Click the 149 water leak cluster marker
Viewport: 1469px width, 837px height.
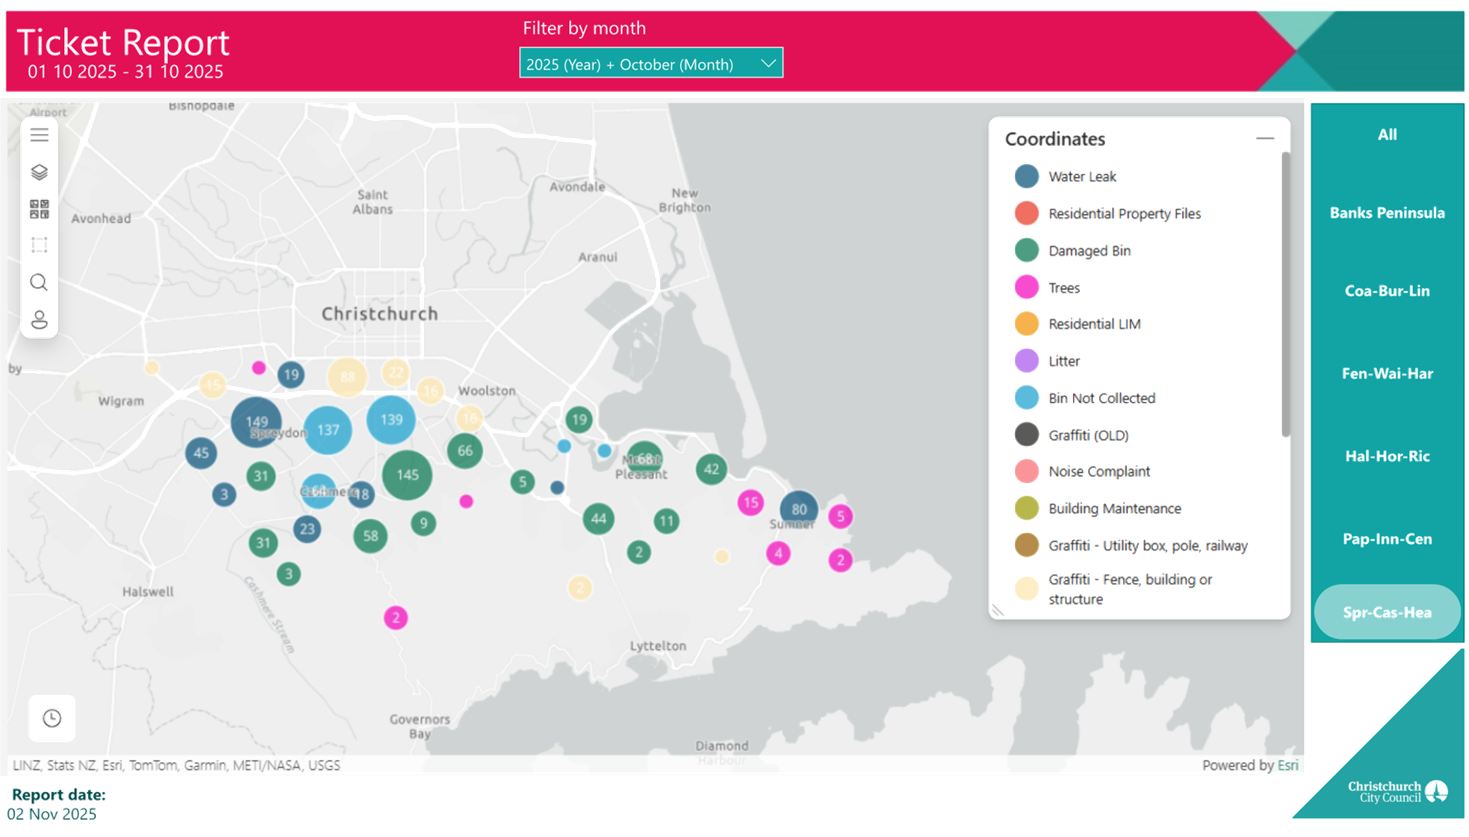click(256, 422)
